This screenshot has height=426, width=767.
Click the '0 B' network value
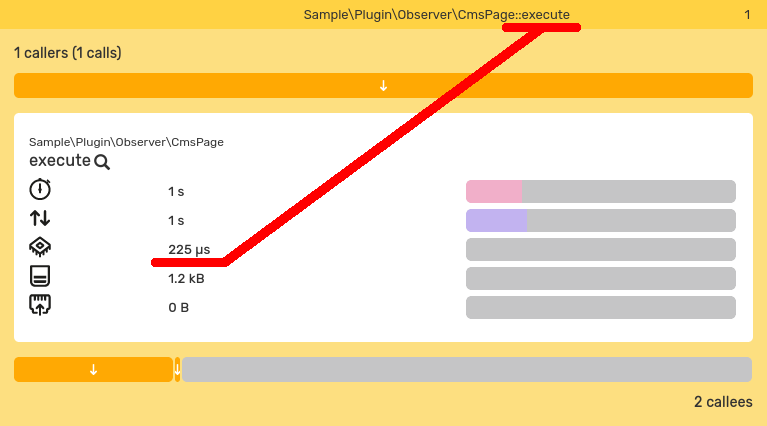coord(179,308)
